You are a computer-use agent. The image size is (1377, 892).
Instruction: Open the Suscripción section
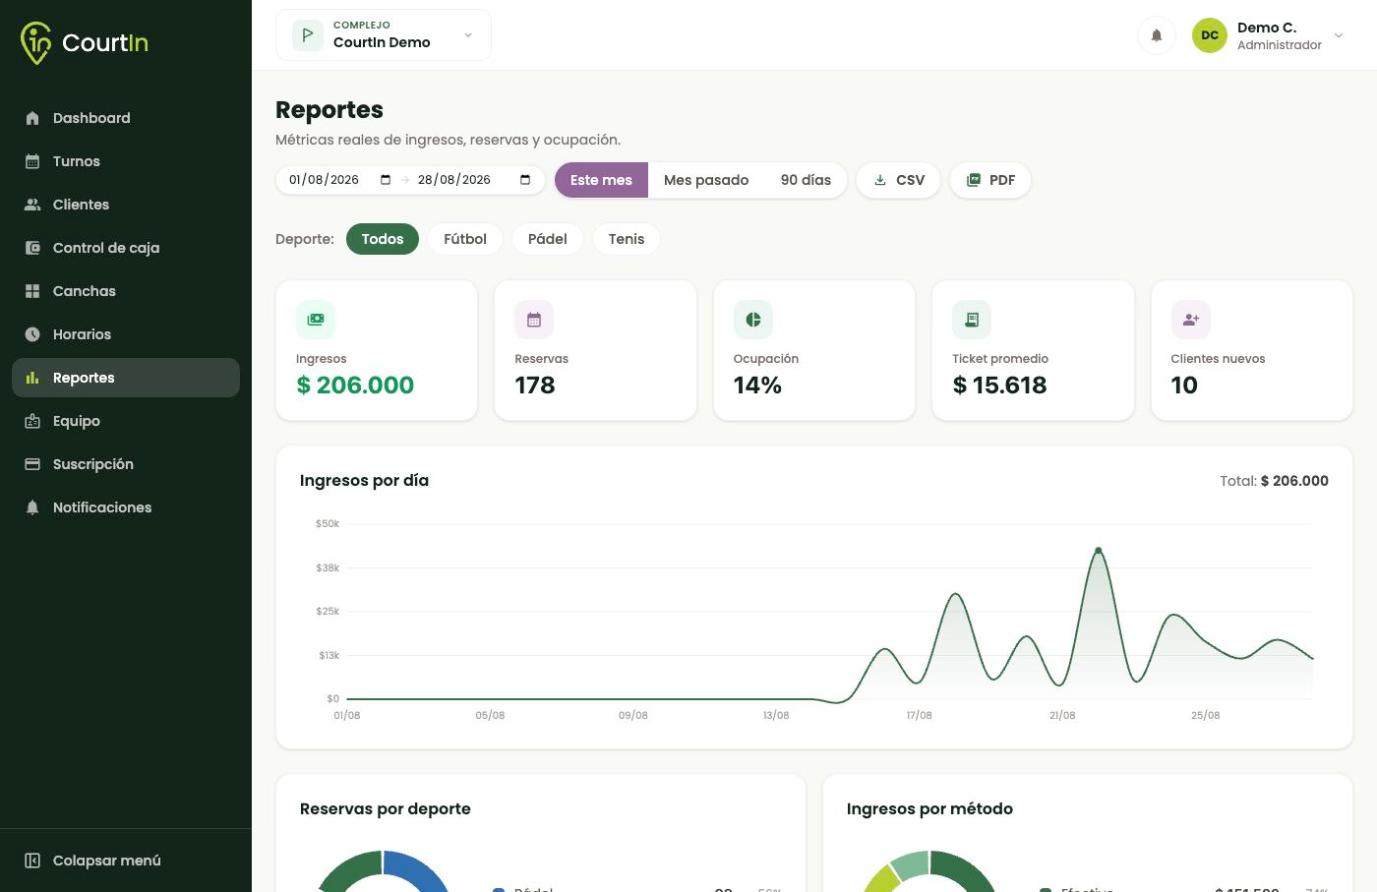pos(126,464)
